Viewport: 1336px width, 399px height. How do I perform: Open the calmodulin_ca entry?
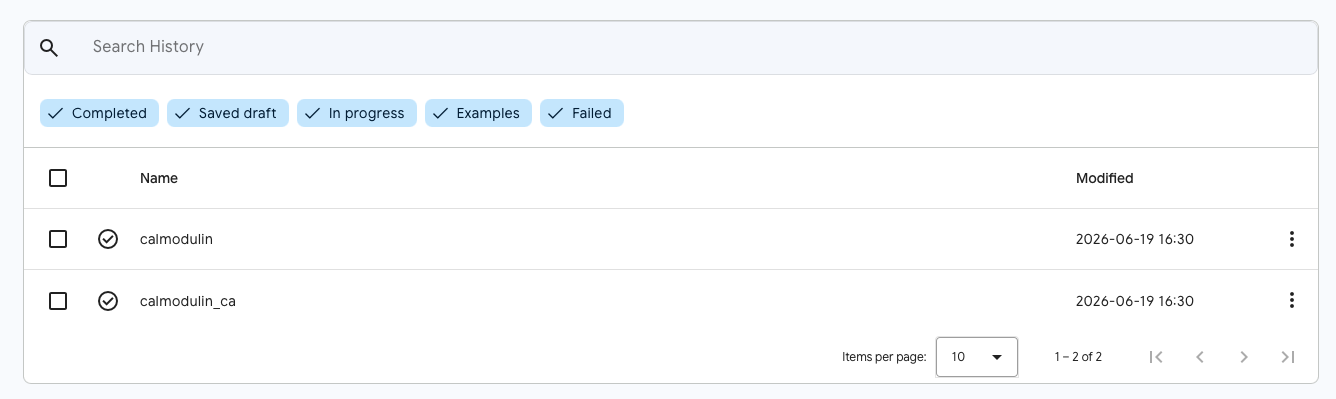188,301
